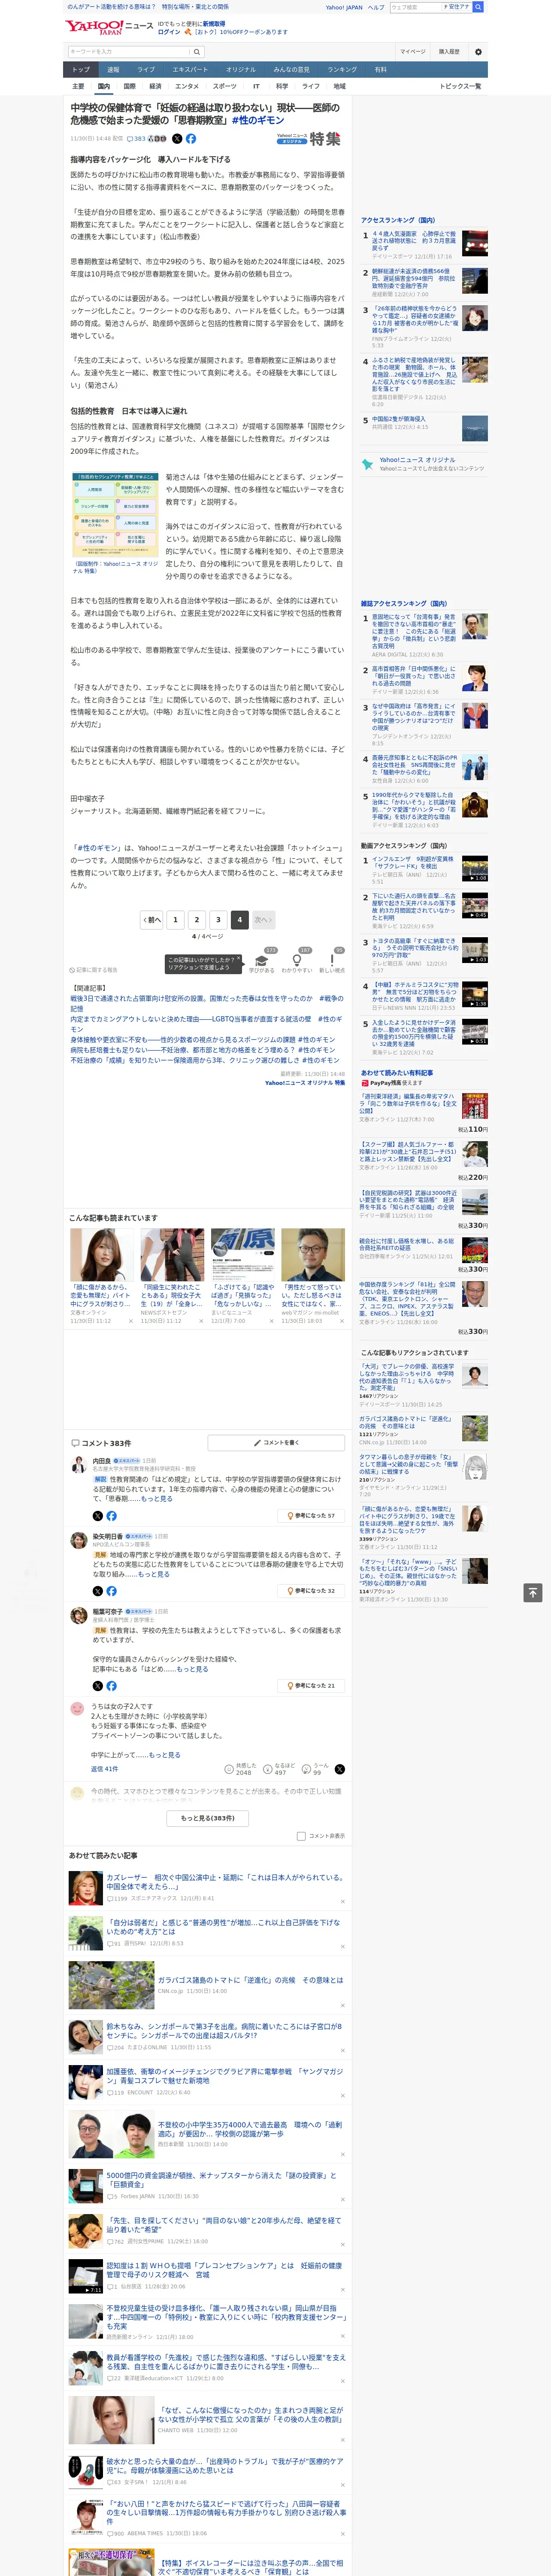React with 学びがある graduation cap icon
The height and width of the screenshot is (2576, 551).
(262, 960)
